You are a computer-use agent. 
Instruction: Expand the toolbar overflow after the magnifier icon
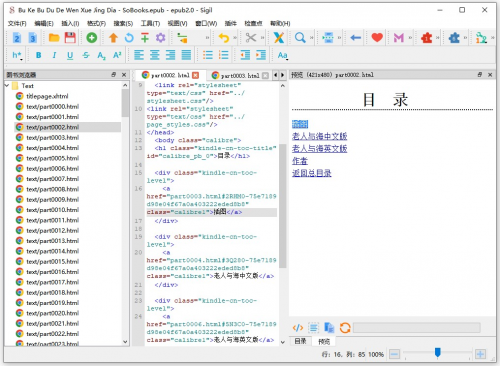pyautogui.click(x=311, y=38)
